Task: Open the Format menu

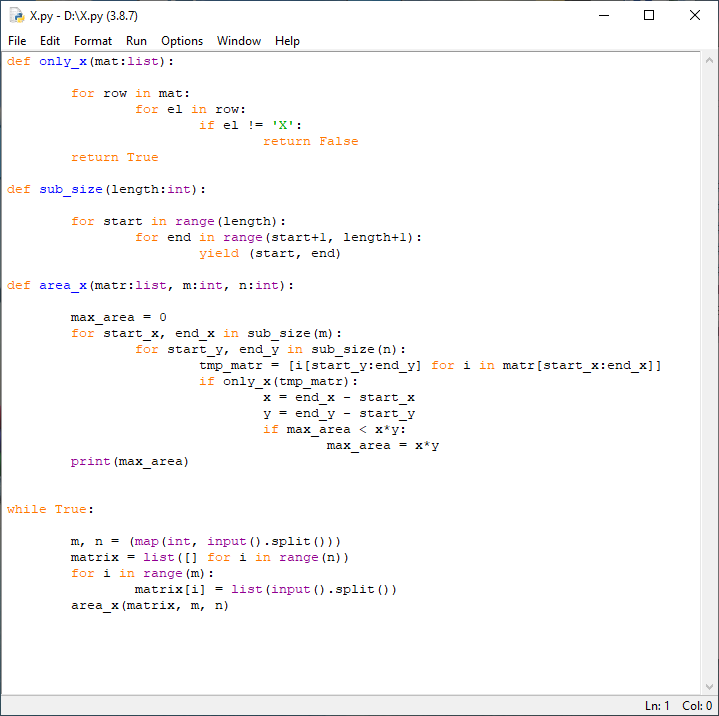Action: click(x=93, y=41)
